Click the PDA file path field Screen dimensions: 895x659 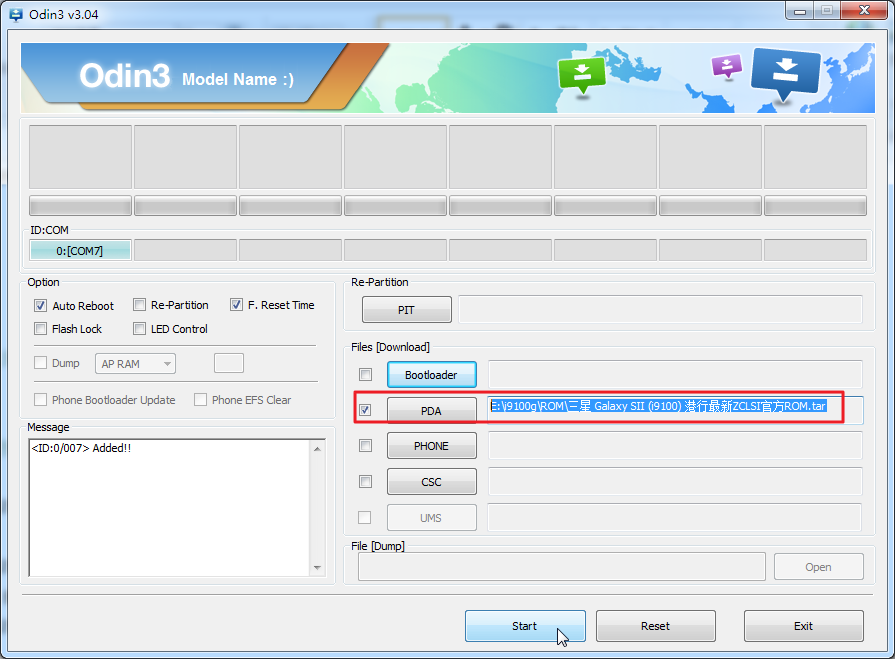click(675, 410)
